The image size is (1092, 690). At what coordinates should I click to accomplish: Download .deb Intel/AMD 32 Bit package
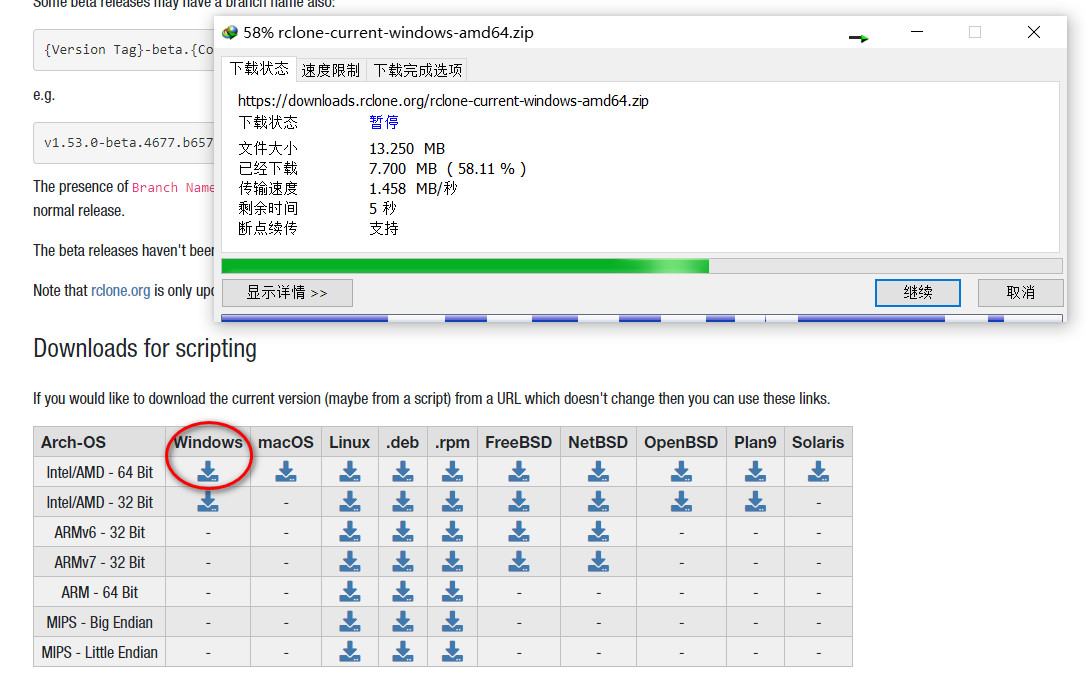tap(403, 502)
